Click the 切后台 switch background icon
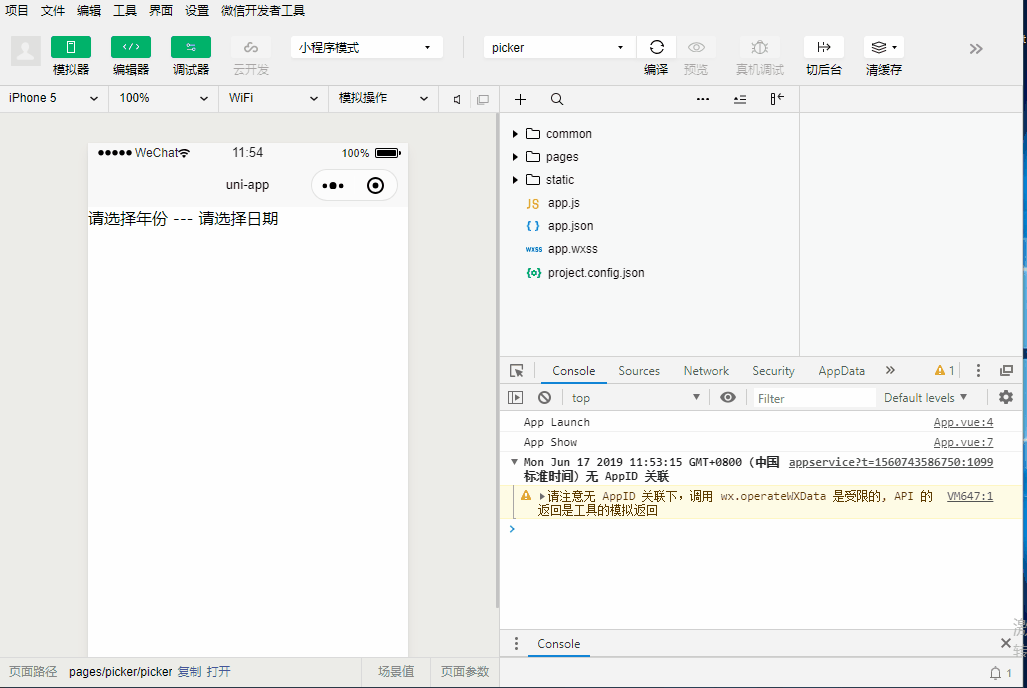This screenshot has height=688, width=1027. pyautogui.click(x=824, y=47)
